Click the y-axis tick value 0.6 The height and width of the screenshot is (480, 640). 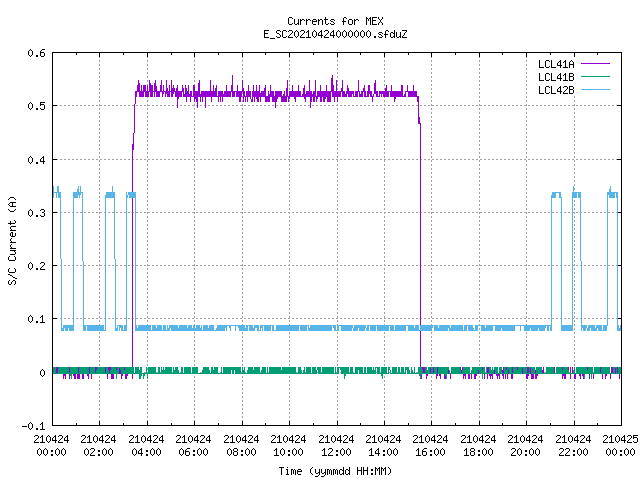coord(36,53)
